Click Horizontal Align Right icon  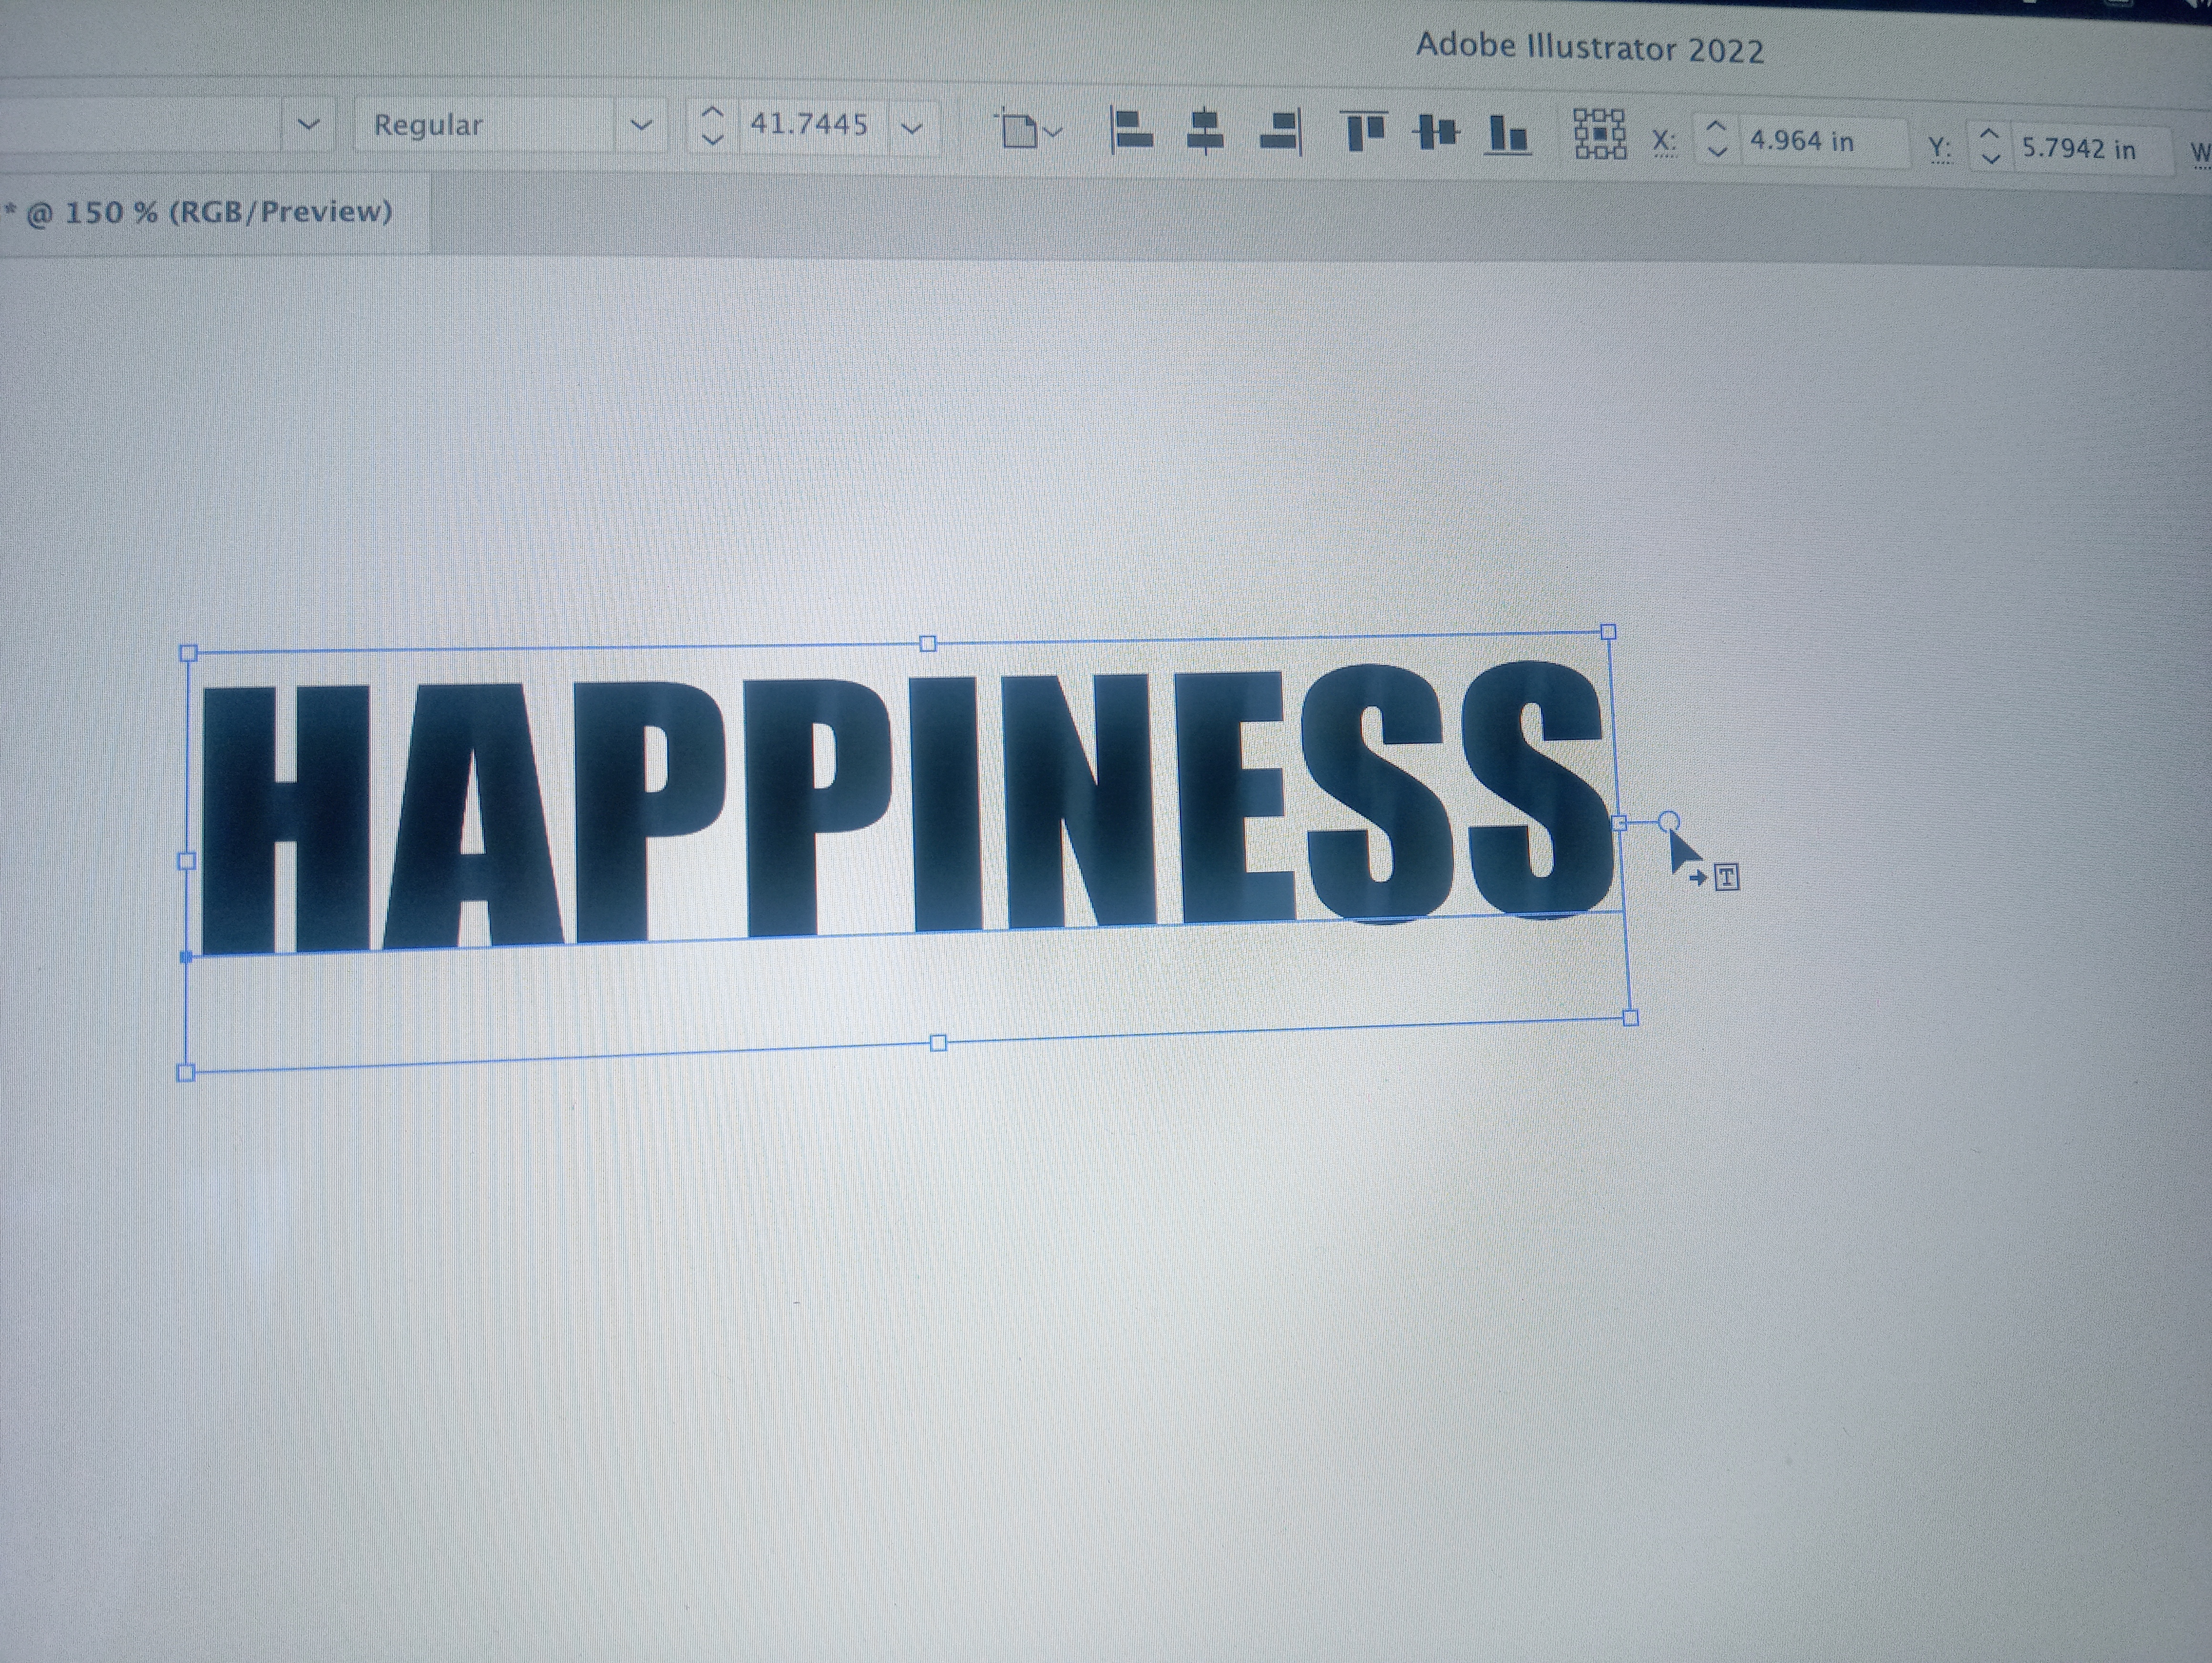tap(1282, 132)
